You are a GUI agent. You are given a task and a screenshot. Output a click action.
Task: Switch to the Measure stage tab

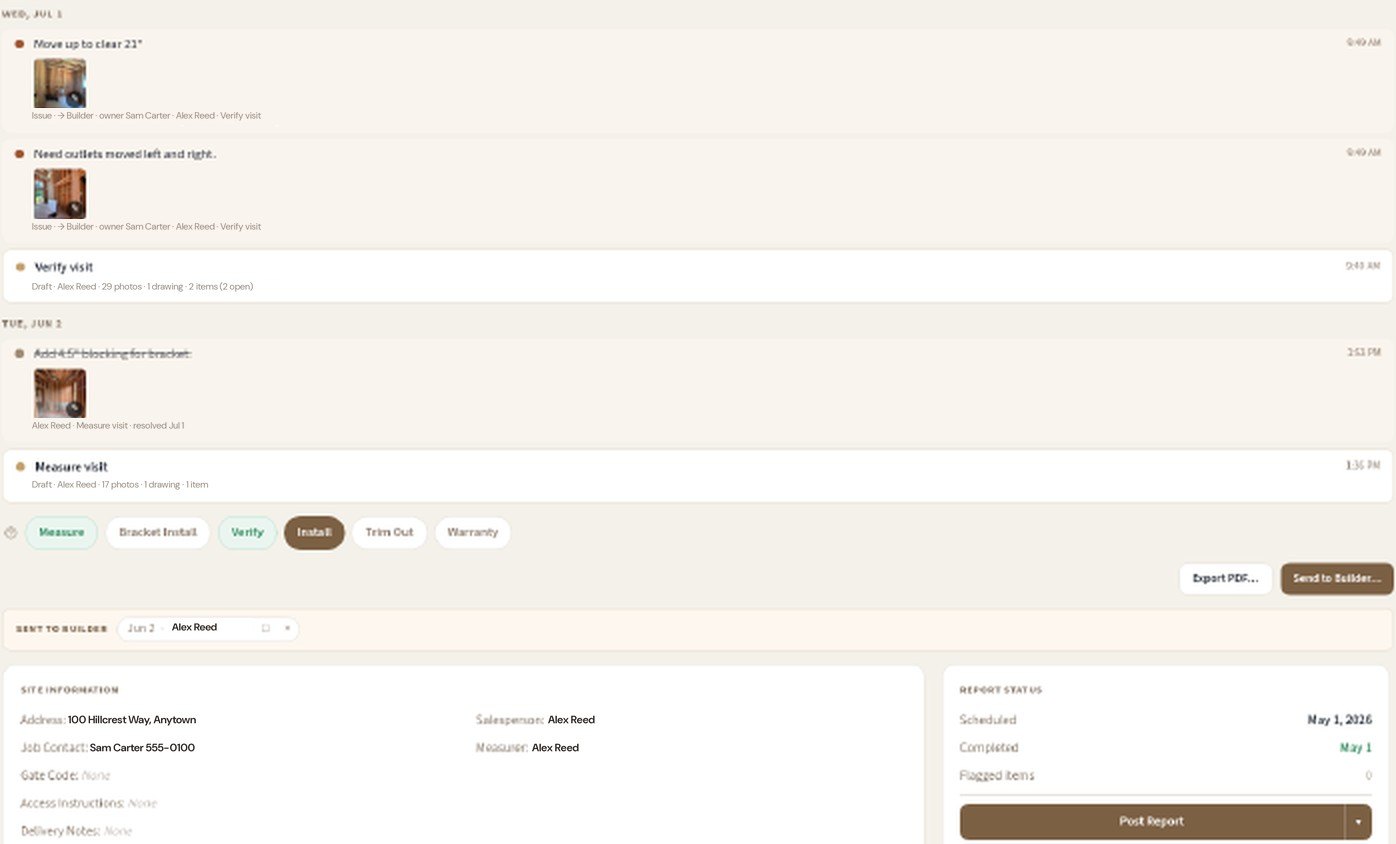(61, 533)
